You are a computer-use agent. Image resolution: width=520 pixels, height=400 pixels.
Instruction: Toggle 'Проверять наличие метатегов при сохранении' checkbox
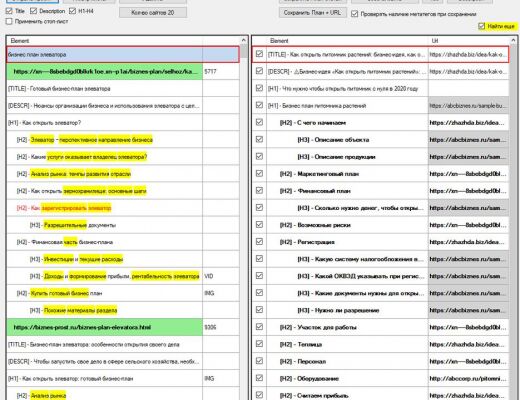pyautogui.click(x=355, y=14)
